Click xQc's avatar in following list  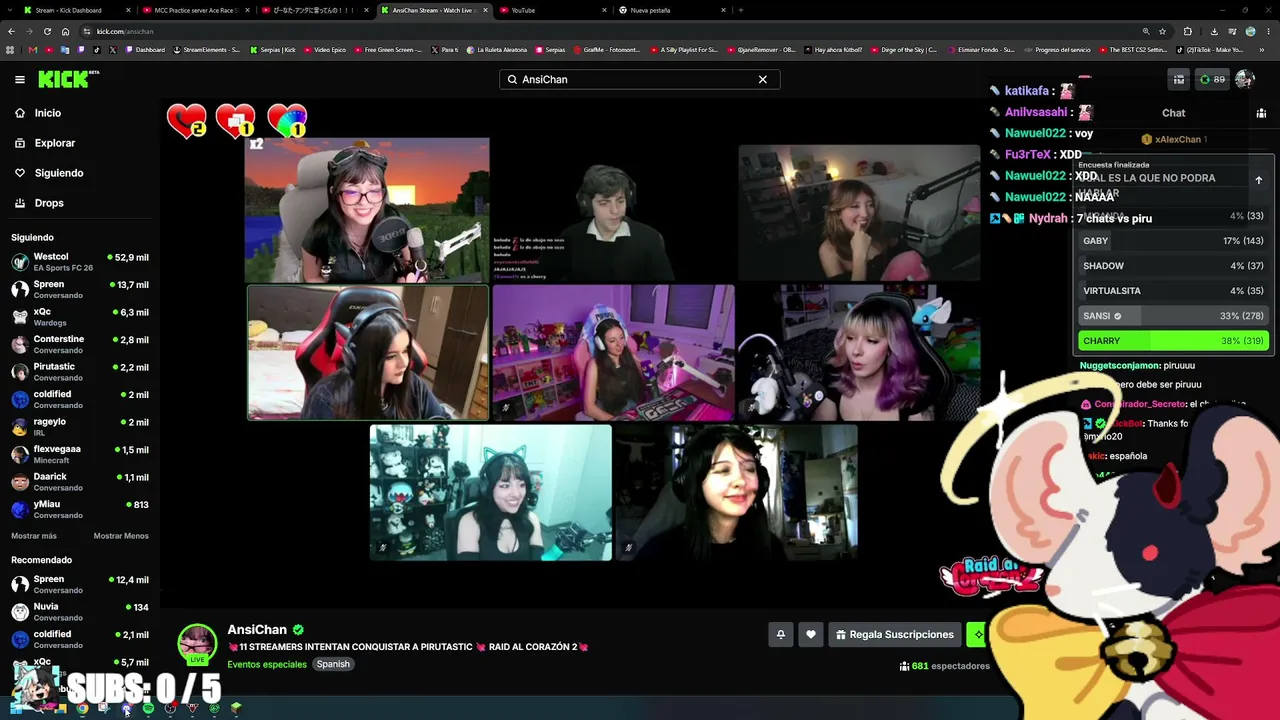20,317
